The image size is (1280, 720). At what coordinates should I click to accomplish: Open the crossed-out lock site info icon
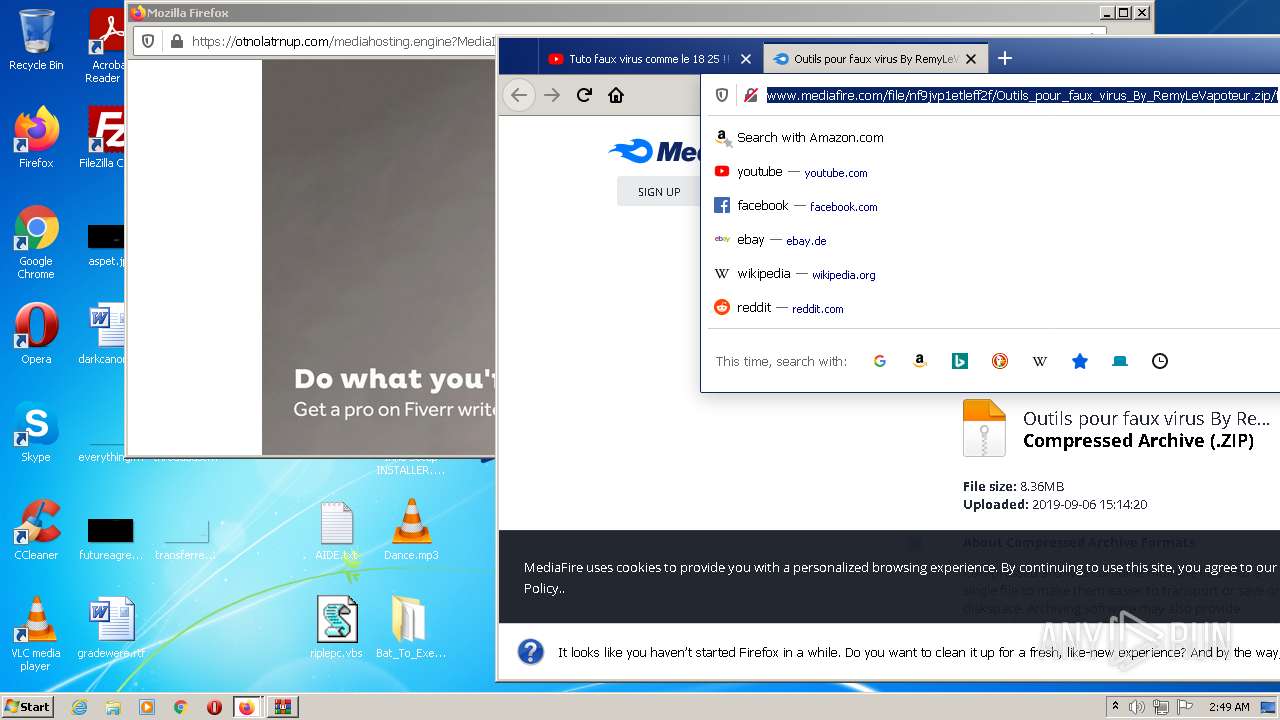click(750, 95)
